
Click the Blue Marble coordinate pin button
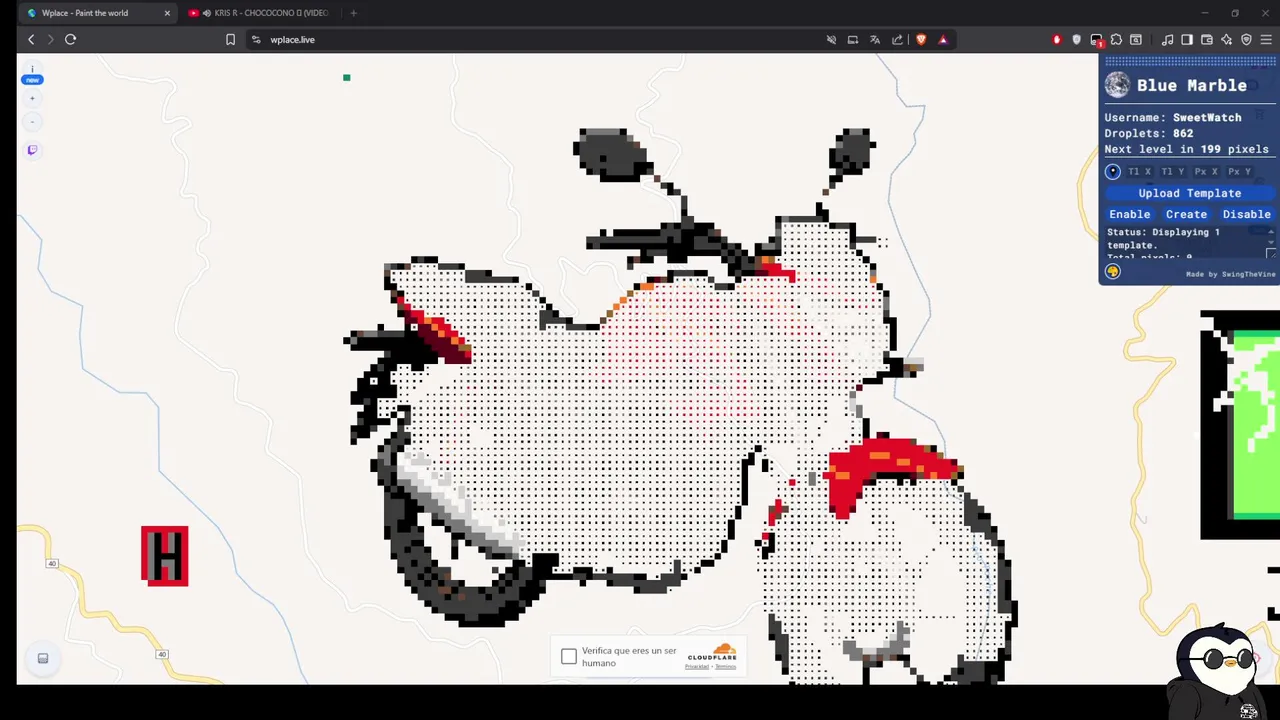[x=1113, y=171]
